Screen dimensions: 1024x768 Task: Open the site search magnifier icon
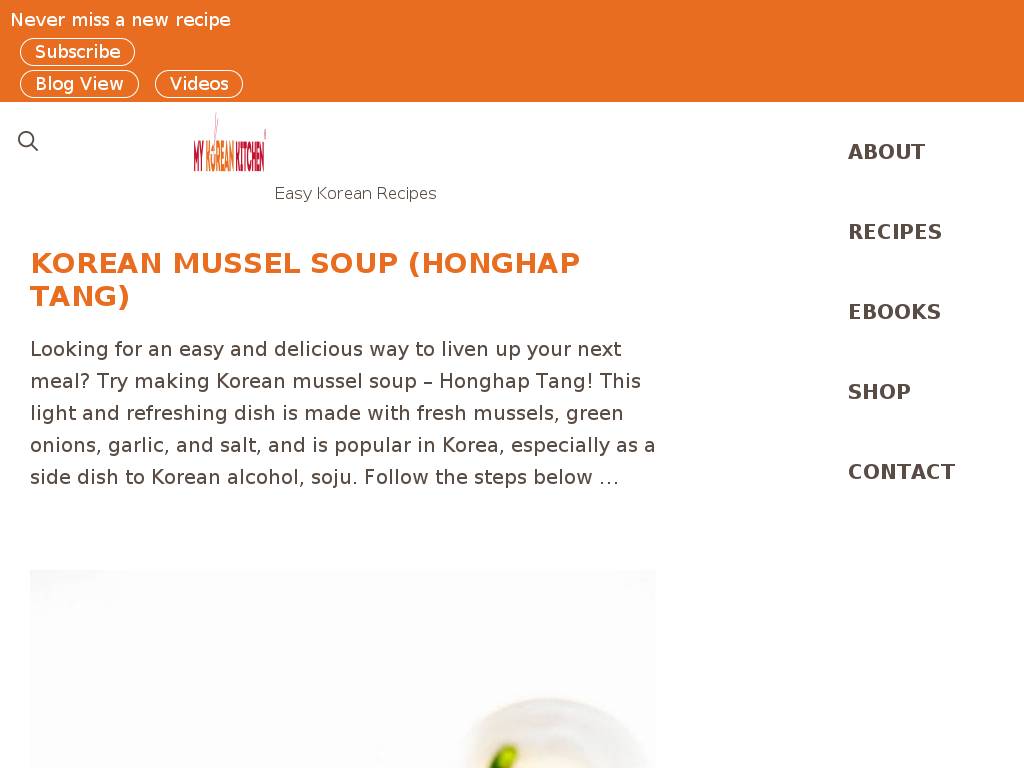coord(28,141)
